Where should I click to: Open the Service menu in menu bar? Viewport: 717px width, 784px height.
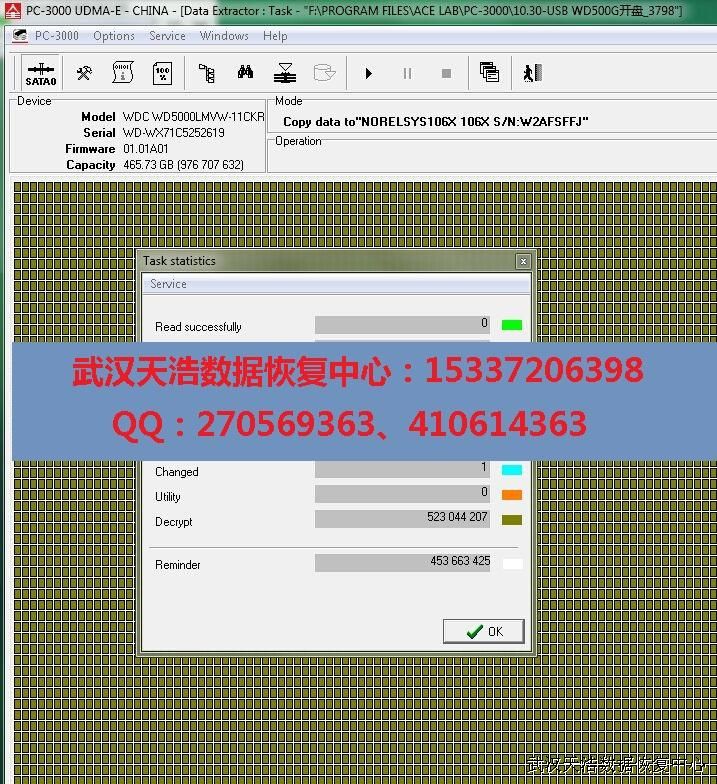pyautogui.click(x=167, y=36)
